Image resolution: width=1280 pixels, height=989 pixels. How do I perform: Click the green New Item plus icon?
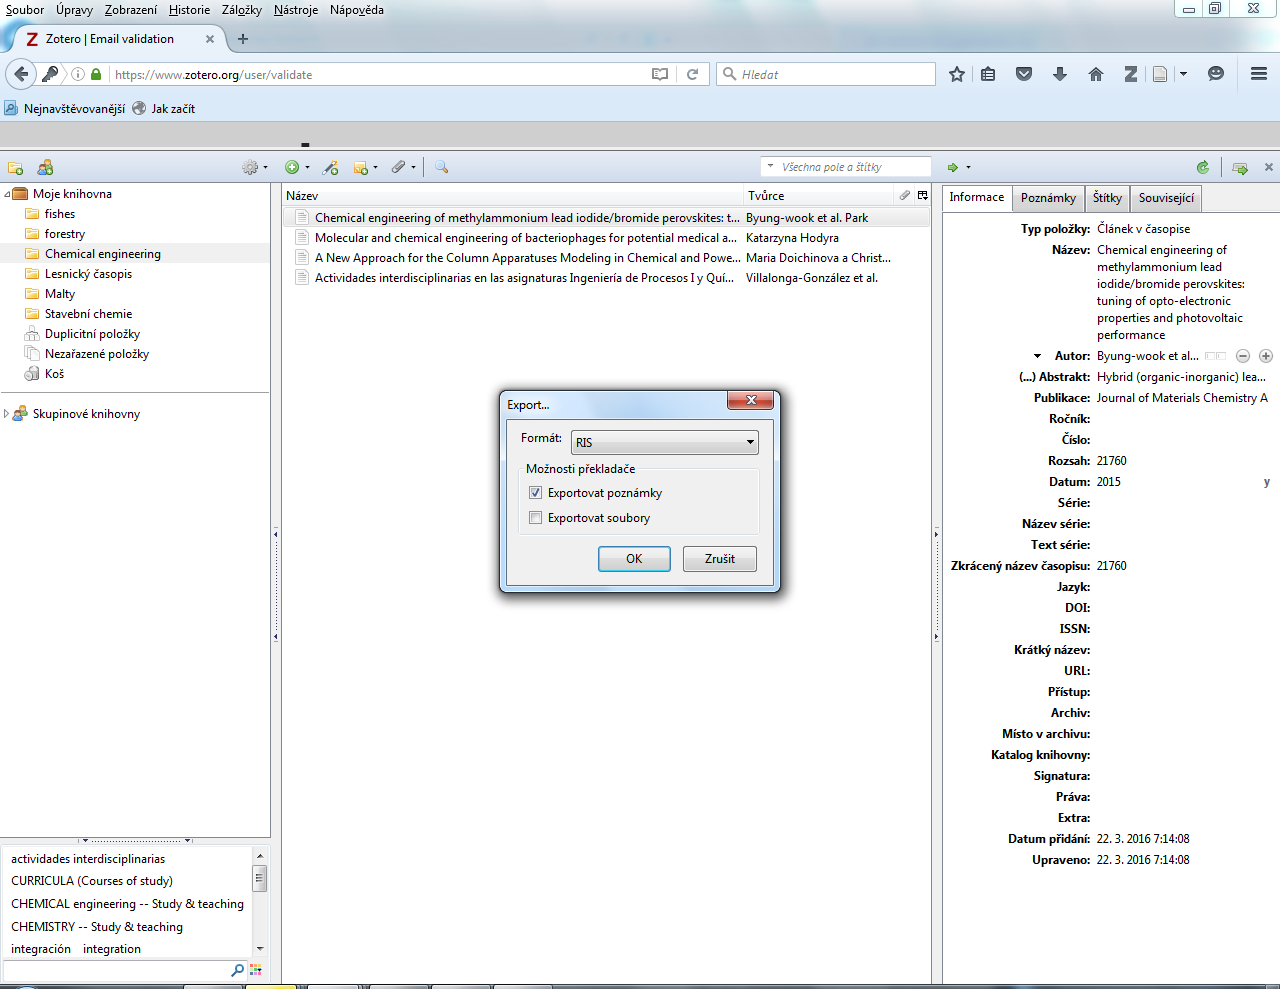point(292,168)
